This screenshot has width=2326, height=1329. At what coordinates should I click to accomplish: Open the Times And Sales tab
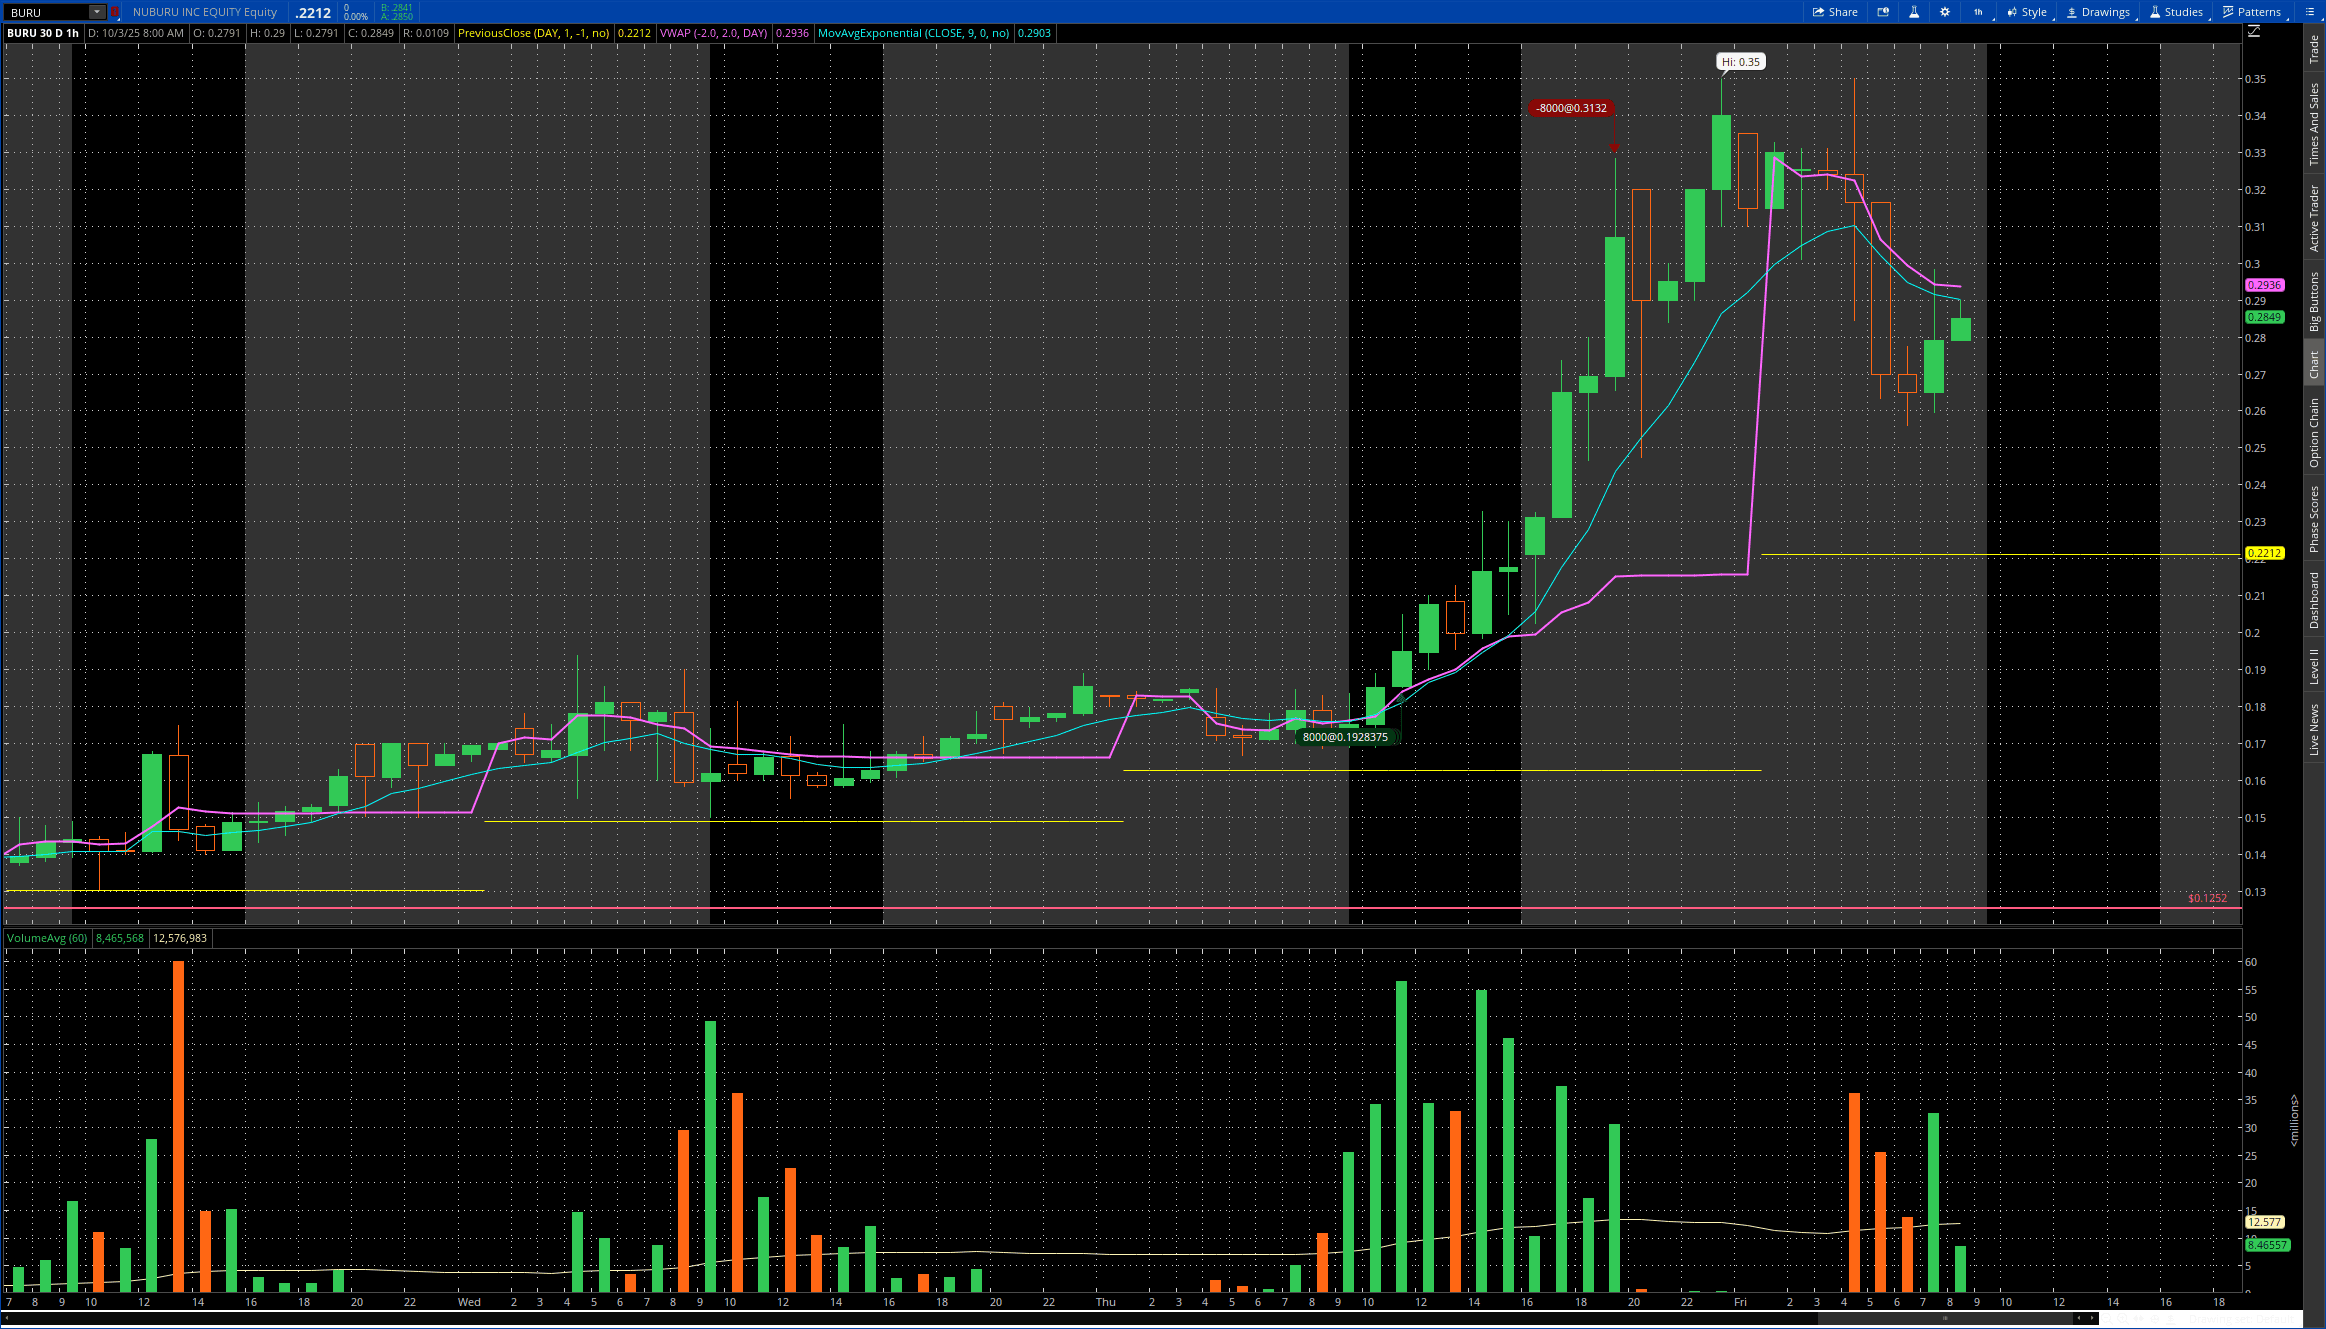coord(2314,124)
